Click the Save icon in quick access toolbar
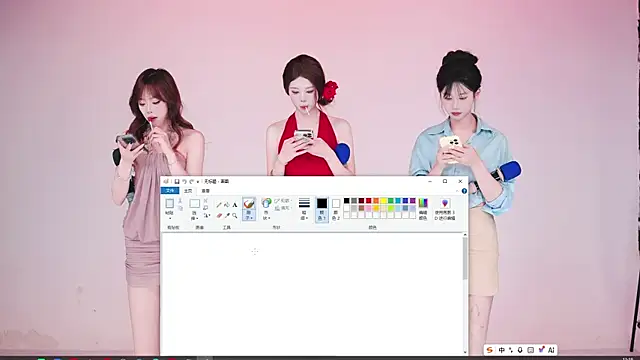The width and height of the screenshot is (640, 360). (x=177, y=181)
